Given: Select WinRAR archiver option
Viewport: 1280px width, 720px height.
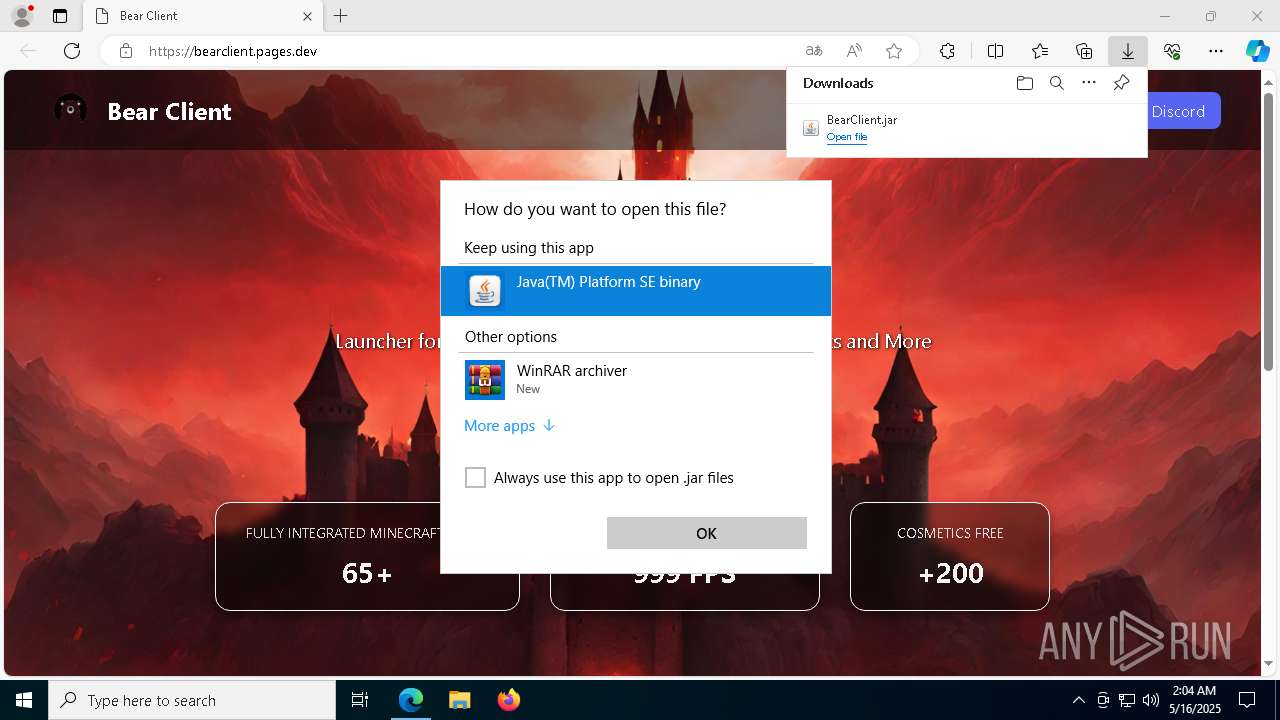Looking at the screenshot, I should (636, 380).
